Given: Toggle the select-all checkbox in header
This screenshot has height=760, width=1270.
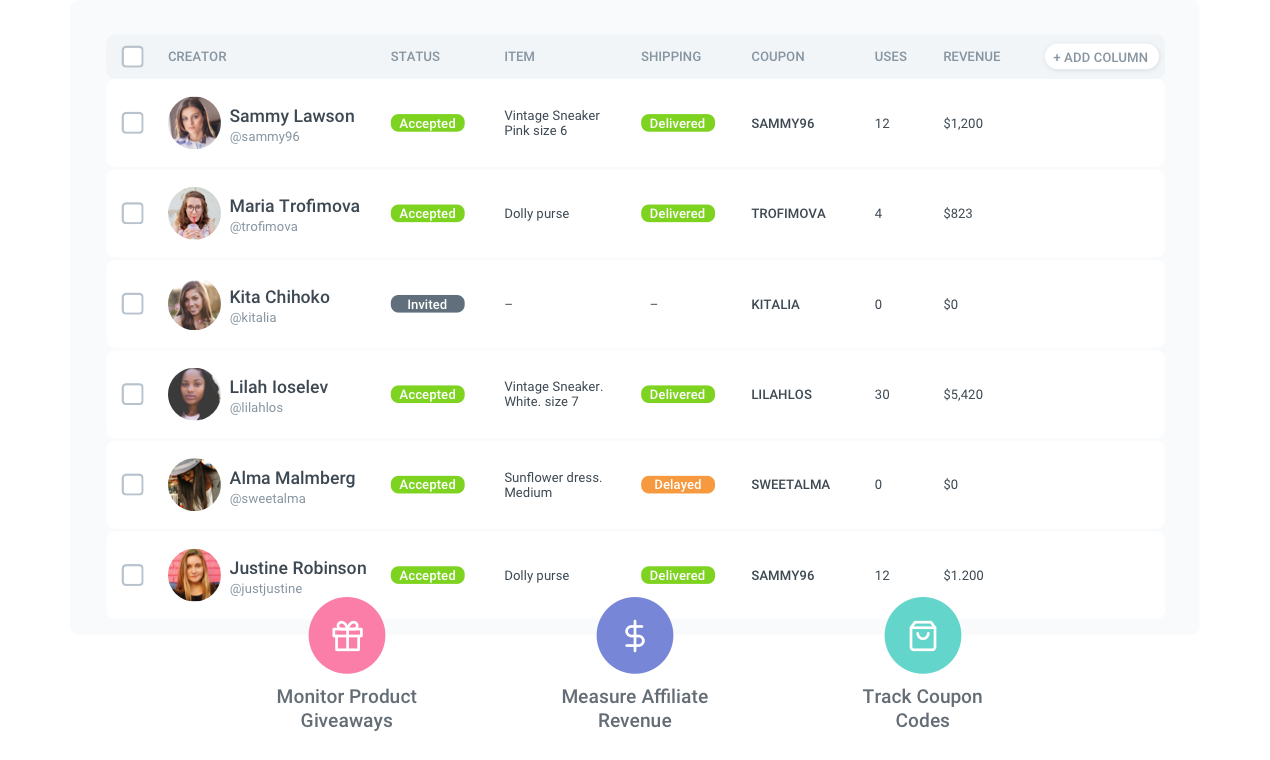Looking at the screenshot, I should (x=133, y=57).
